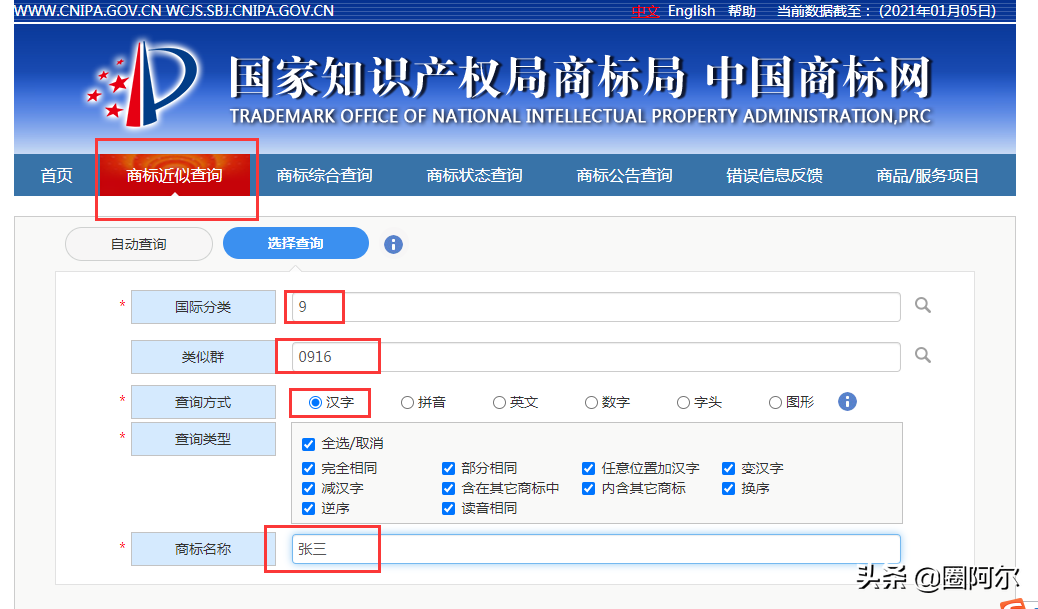Uncheck the 换序 checkbox
The image size is (1038, 609).
(729, 489)
